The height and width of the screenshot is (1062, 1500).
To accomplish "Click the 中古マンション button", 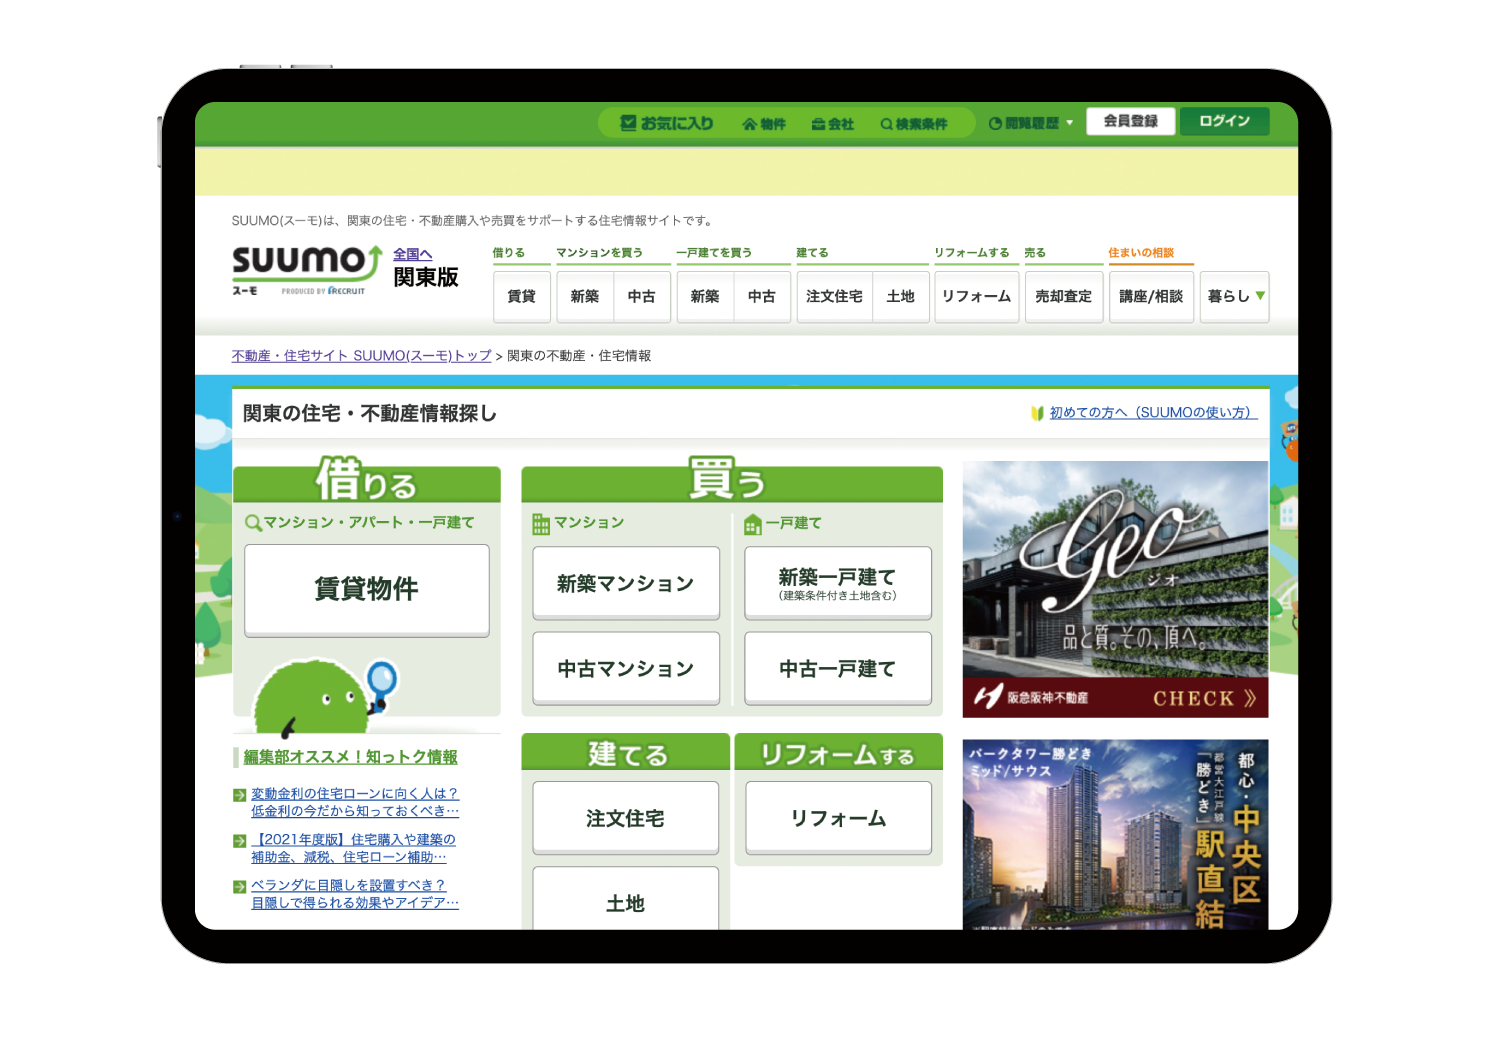I will (x=626, y=668).
